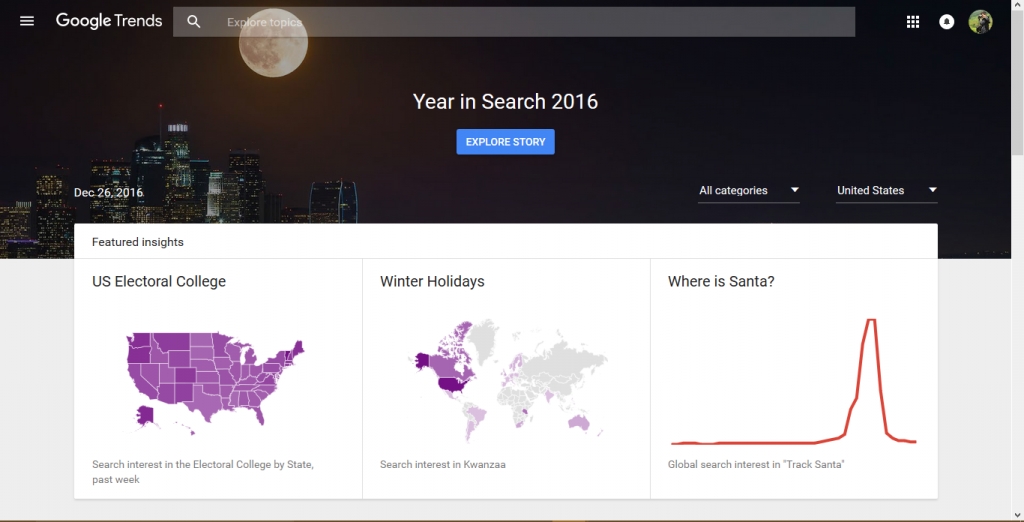Image resolution: width=1024 pixels, height=522 pixels.
Task: Click the search magnifier icon
Action: 193,22
